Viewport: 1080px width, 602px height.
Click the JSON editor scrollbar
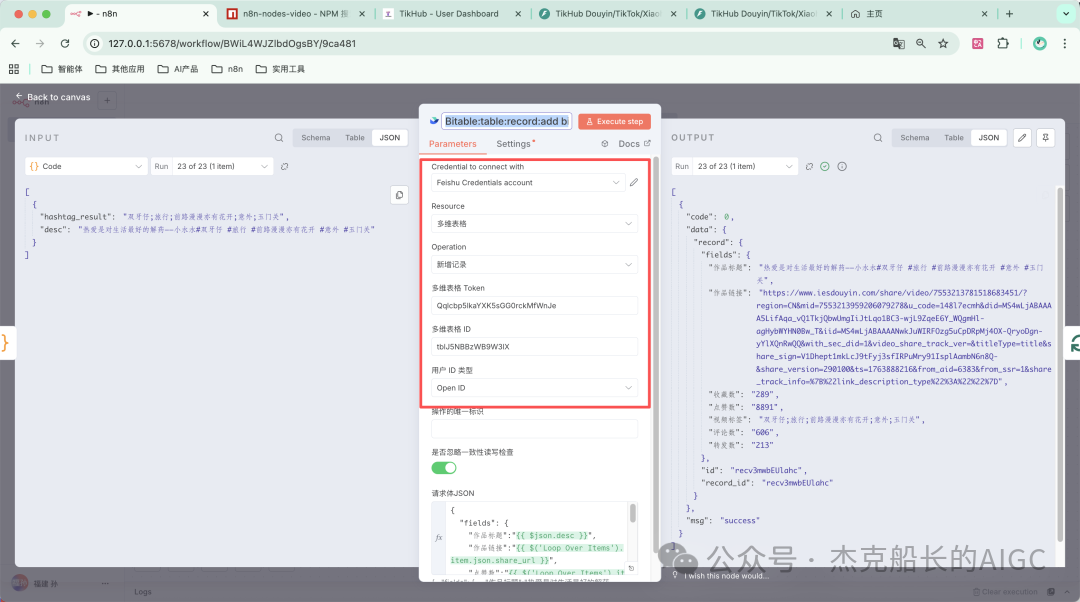pyautogui.click(x=632, y=513)
